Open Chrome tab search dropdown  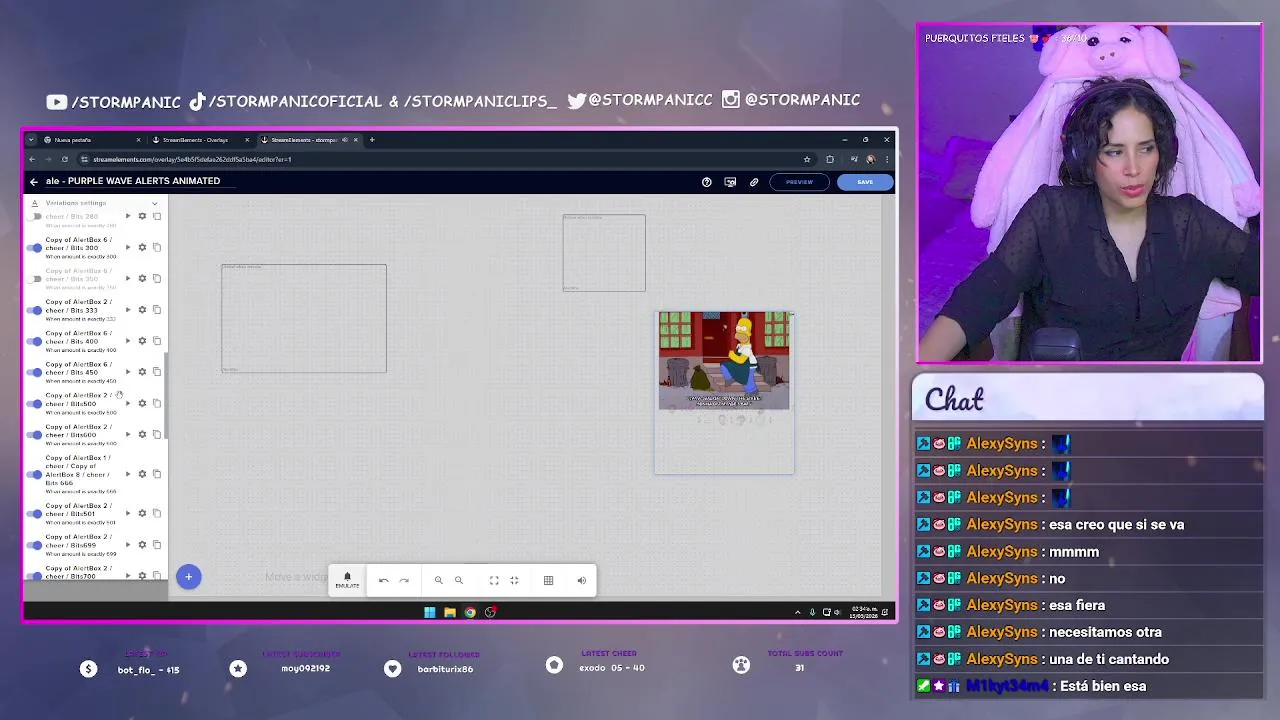(x=32, y=140)
